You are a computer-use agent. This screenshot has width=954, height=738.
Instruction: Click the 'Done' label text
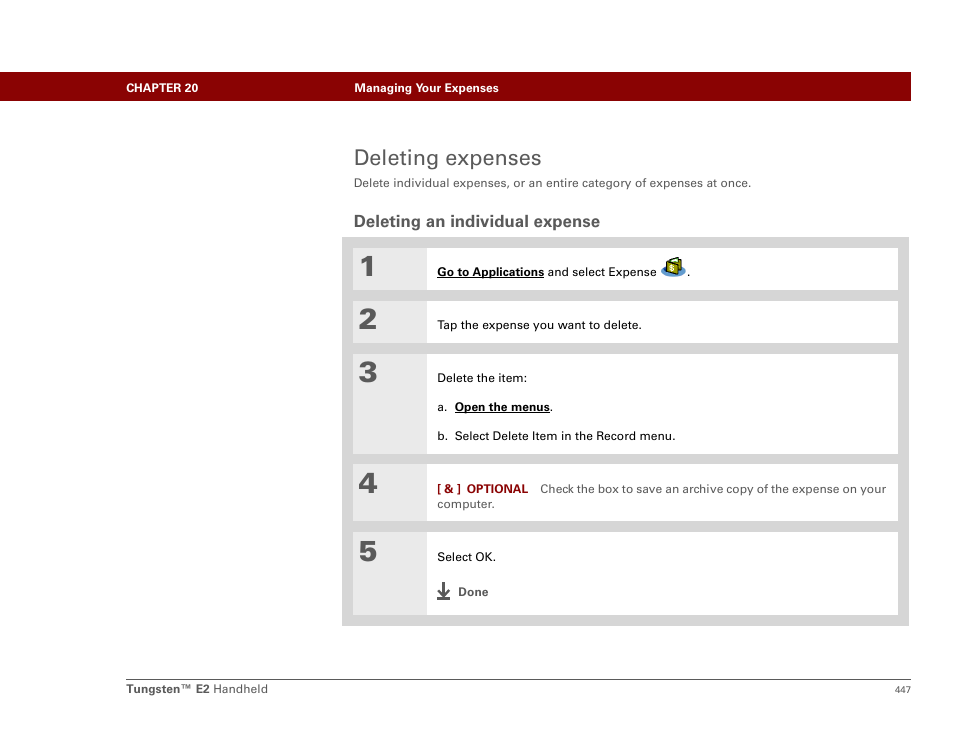coord(473,592)
